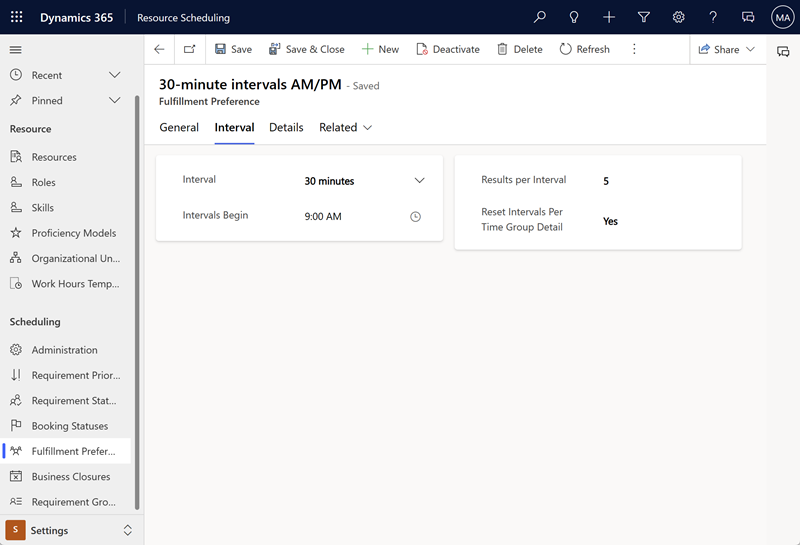Image resolution: width=800 pixels, height=545 pixels.
Task: Click the Share button
Action: 719,49
